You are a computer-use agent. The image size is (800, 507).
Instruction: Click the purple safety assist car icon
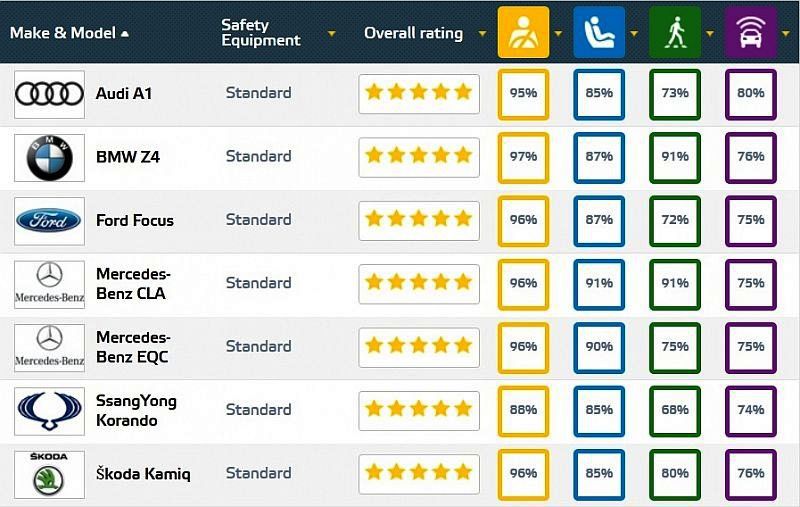(751, 32)
